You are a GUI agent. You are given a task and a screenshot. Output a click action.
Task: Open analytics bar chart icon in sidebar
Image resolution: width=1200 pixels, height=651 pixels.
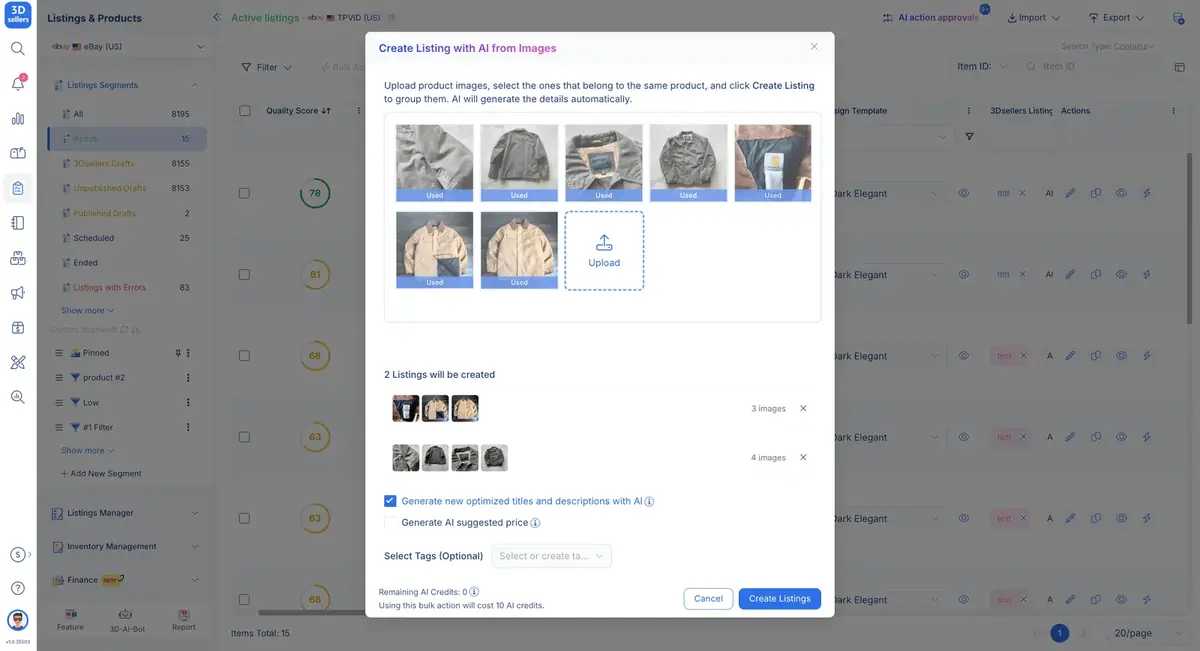(x=18, y=119)
